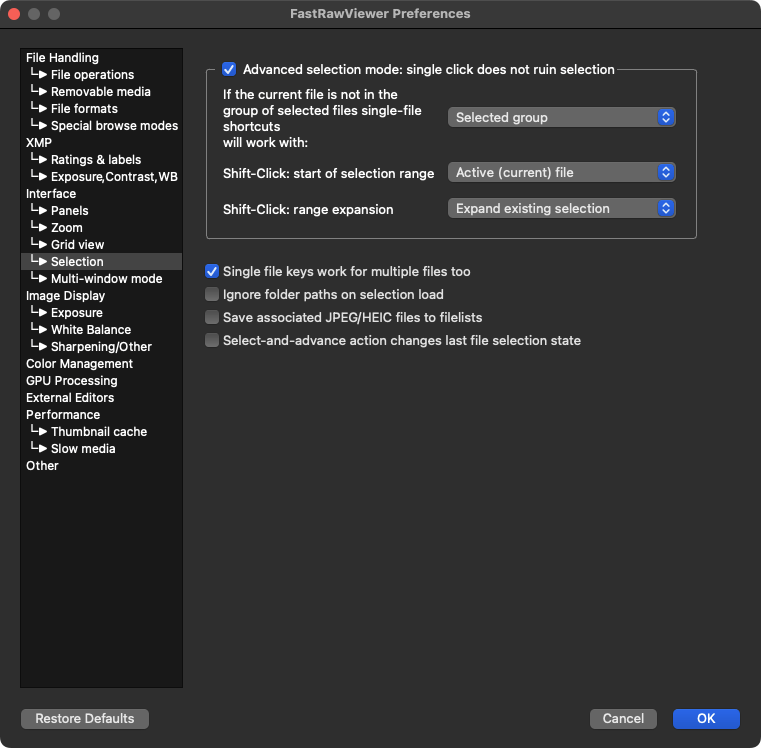Switch to GPU Processing category
This screenshot has height=748, width=761.
(71, 381)
